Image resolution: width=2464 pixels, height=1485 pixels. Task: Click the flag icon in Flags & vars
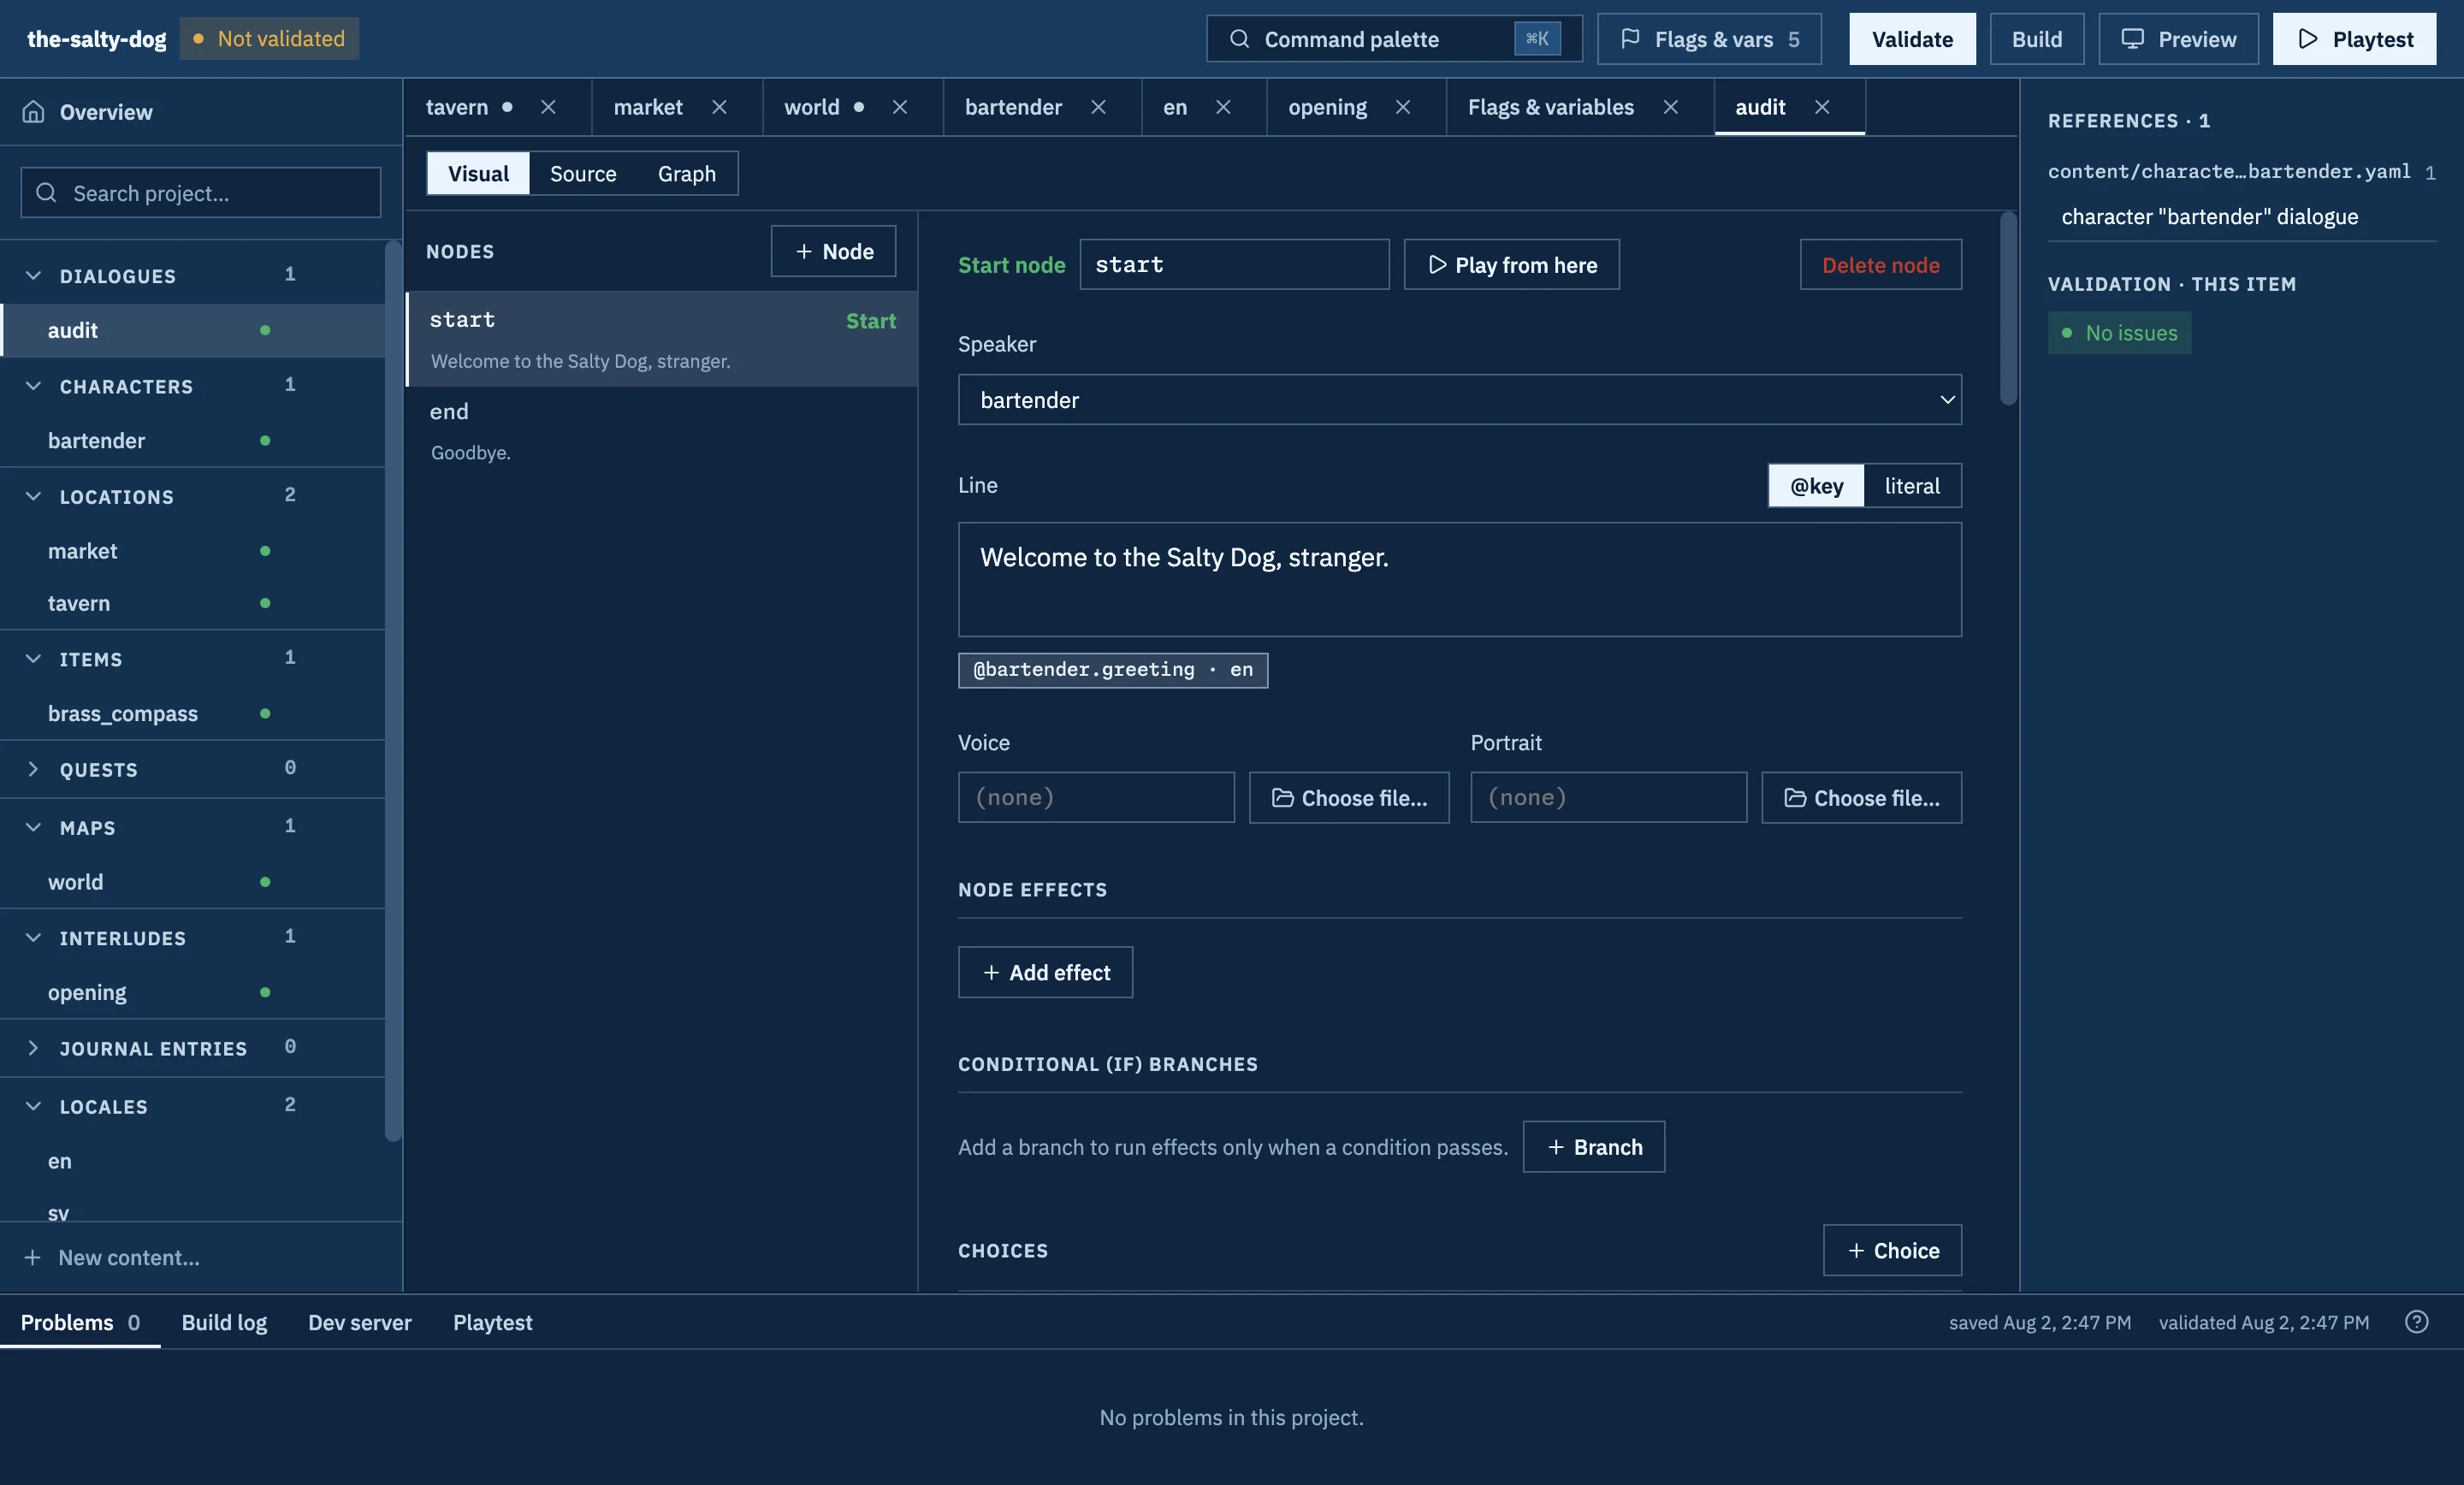pos(1630,39)
